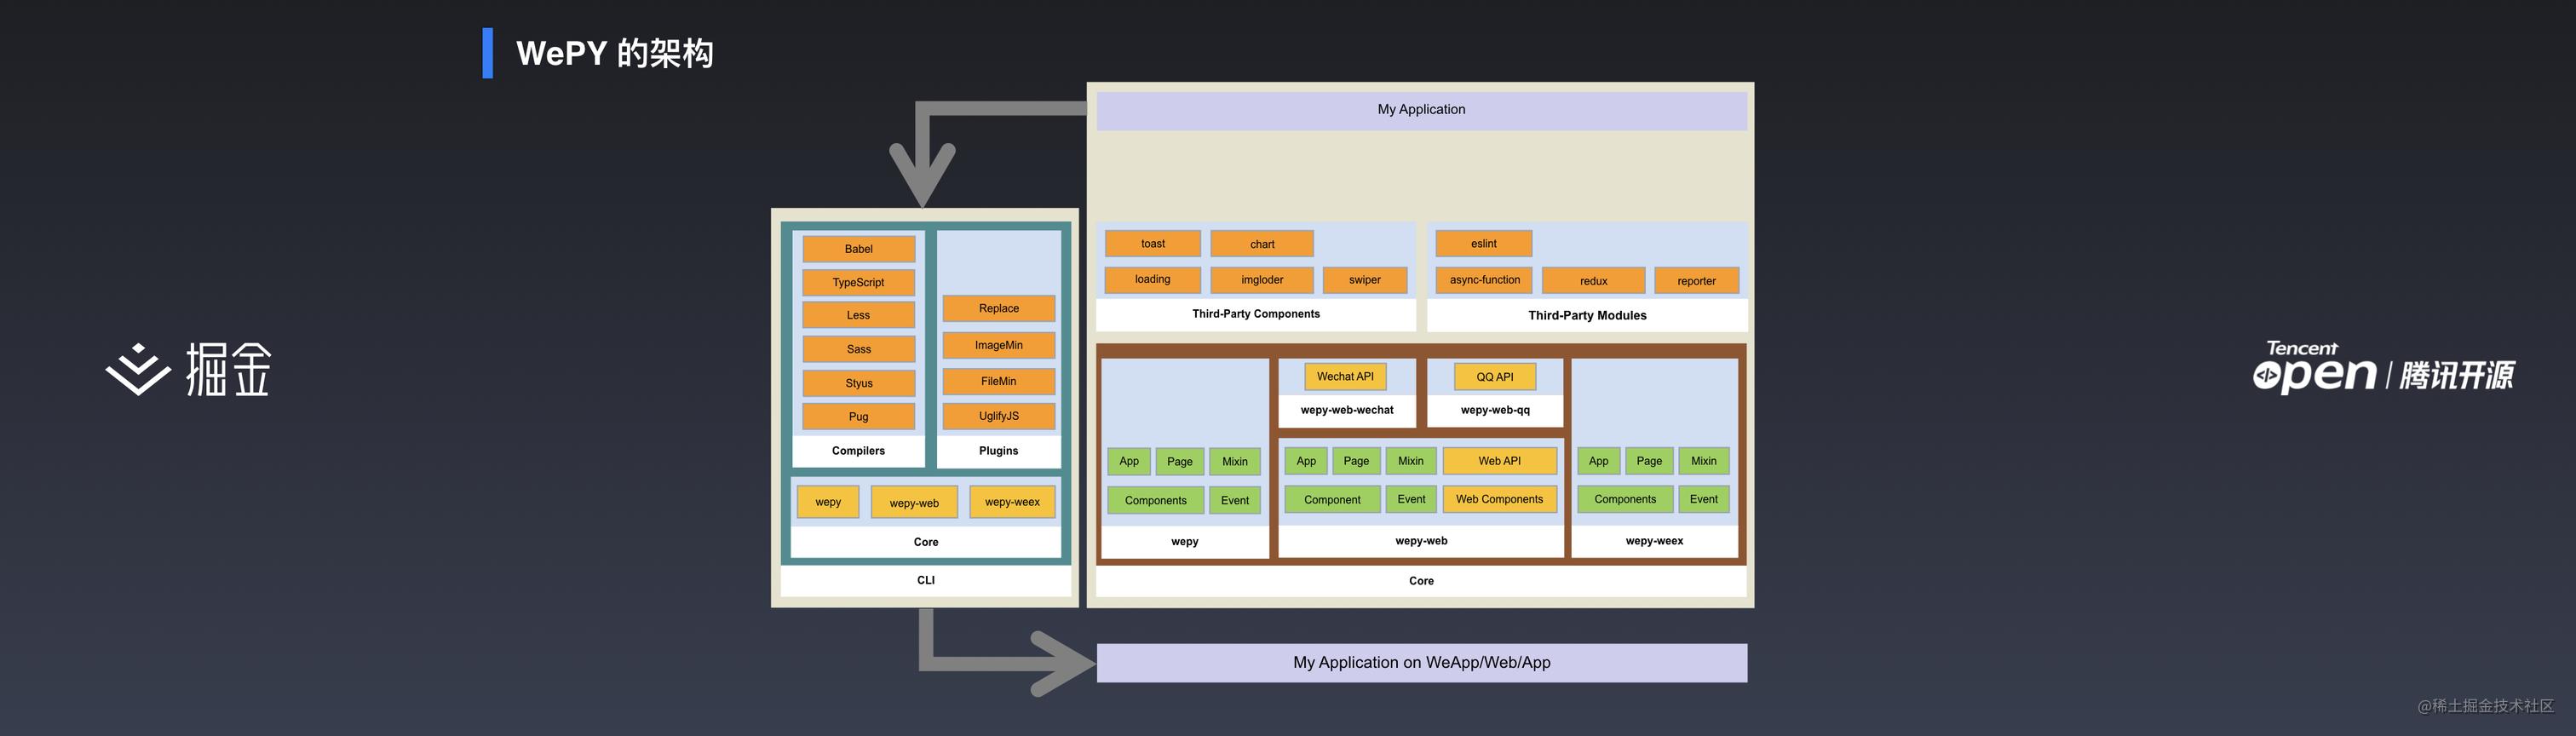
Task: Select the QQ API box
Action: coord(1495,377)
